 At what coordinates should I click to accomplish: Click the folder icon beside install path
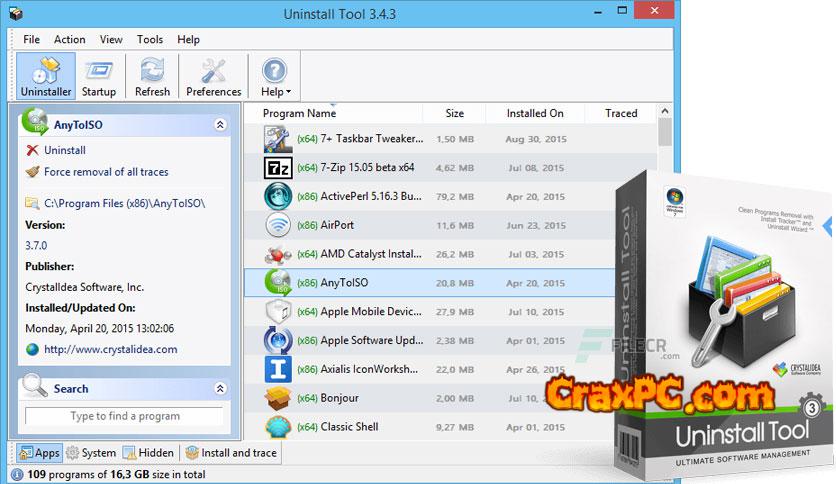[x=33, y=203]
